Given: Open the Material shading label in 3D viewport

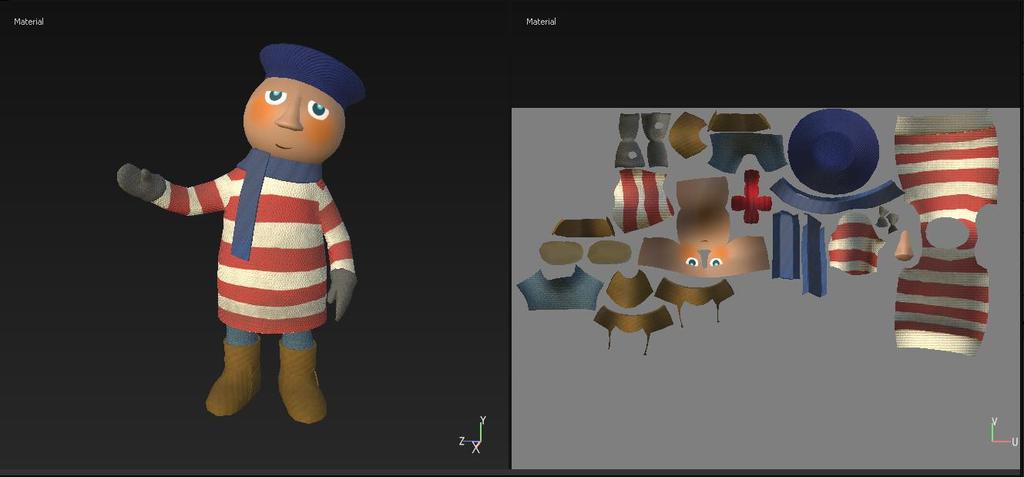Looking at the screenshot, I should point(29,22).
